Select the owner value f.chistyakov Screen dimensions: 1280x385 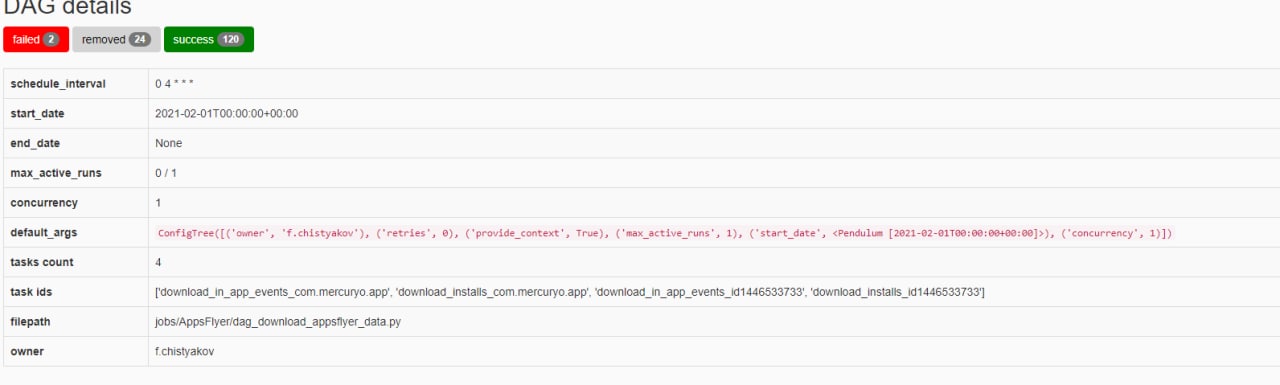(185, 351)
